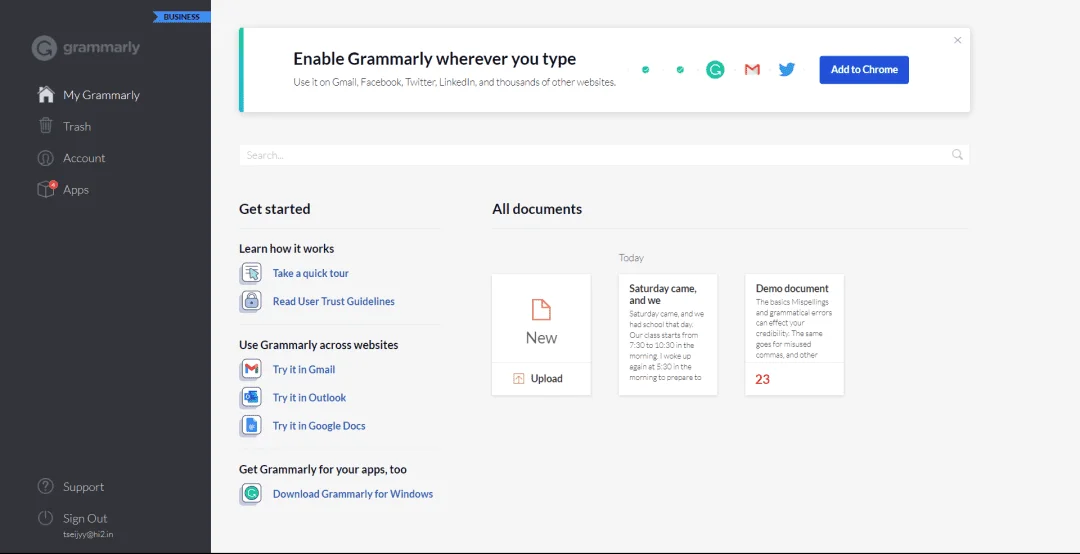
Task: Open Download Grammarly for Windows link
Action: coord(353,494)
